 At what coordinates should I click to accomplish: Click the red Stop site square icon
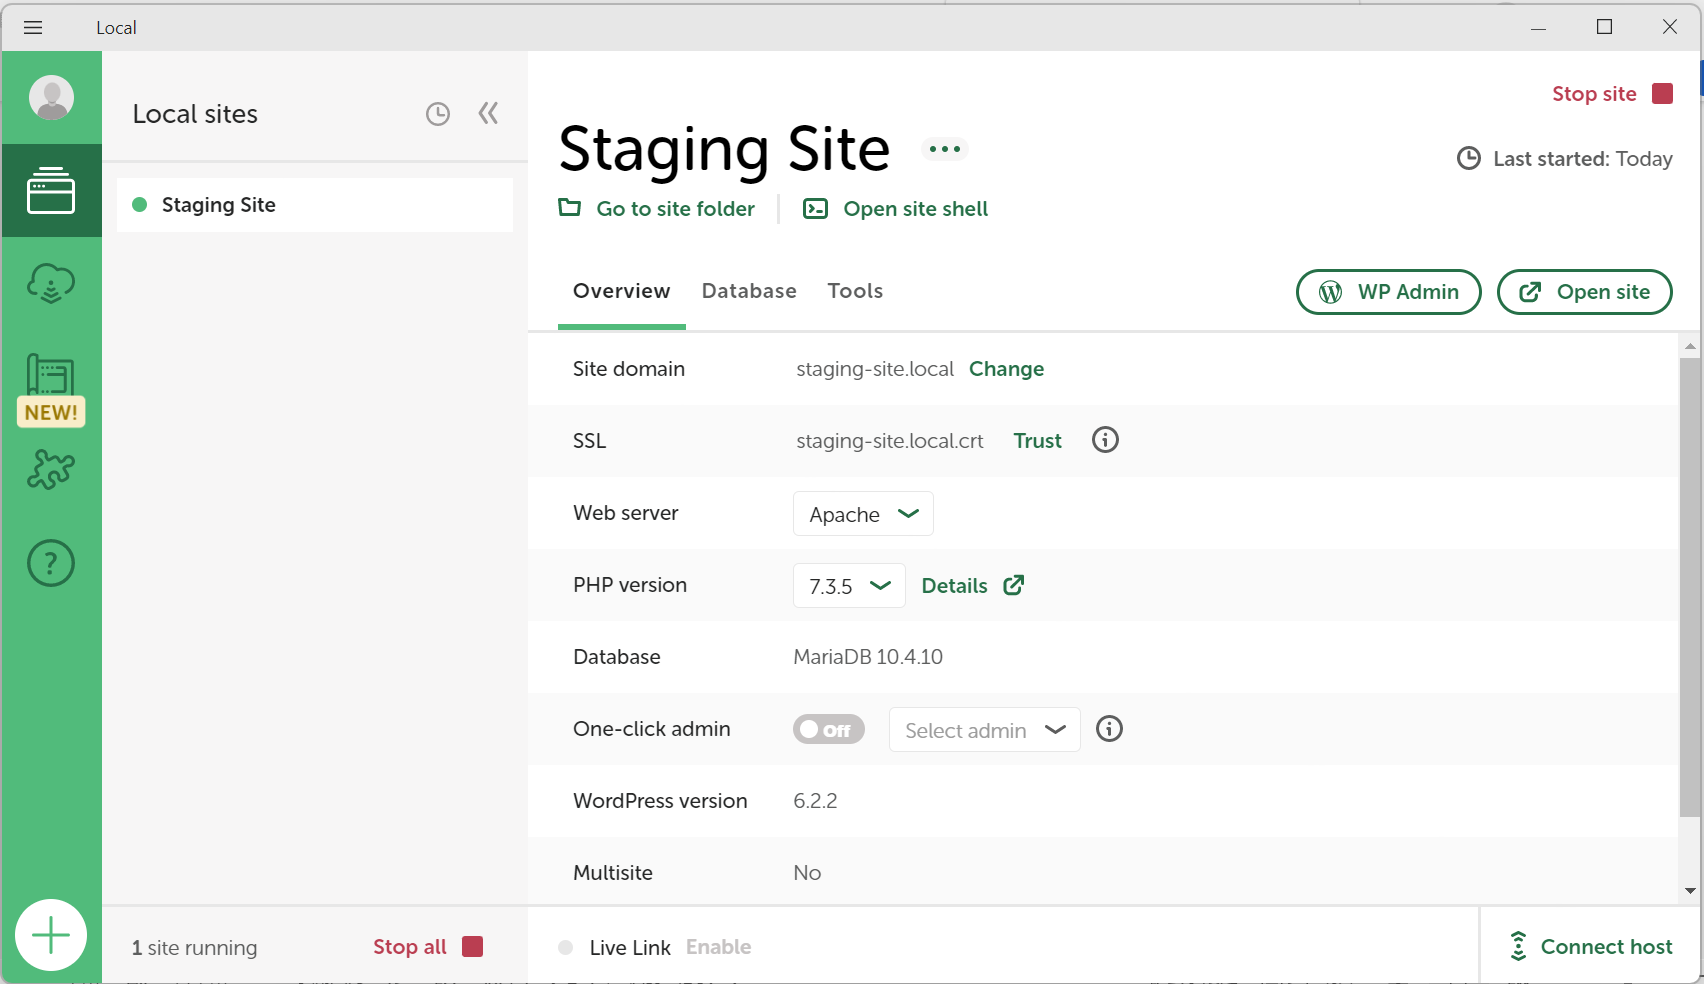(1662, 93)
